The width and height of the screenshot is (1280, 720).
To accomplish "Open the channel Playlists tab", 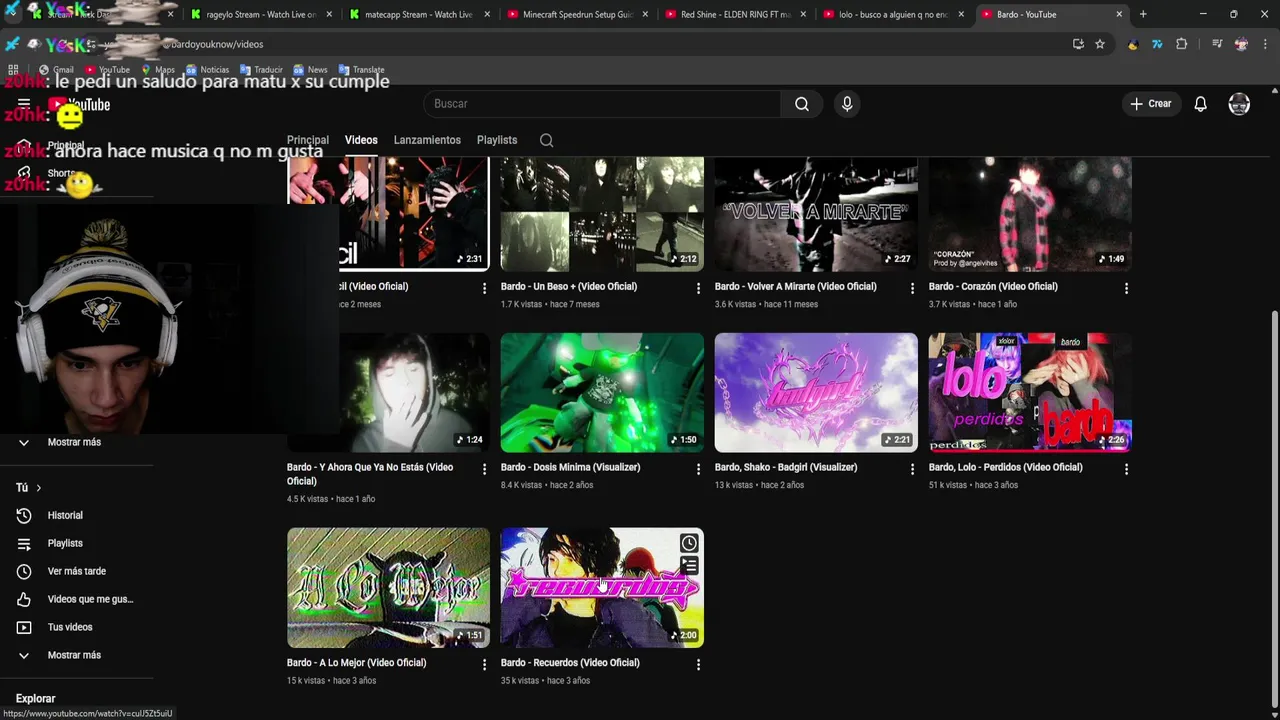I will pos(497,140).
